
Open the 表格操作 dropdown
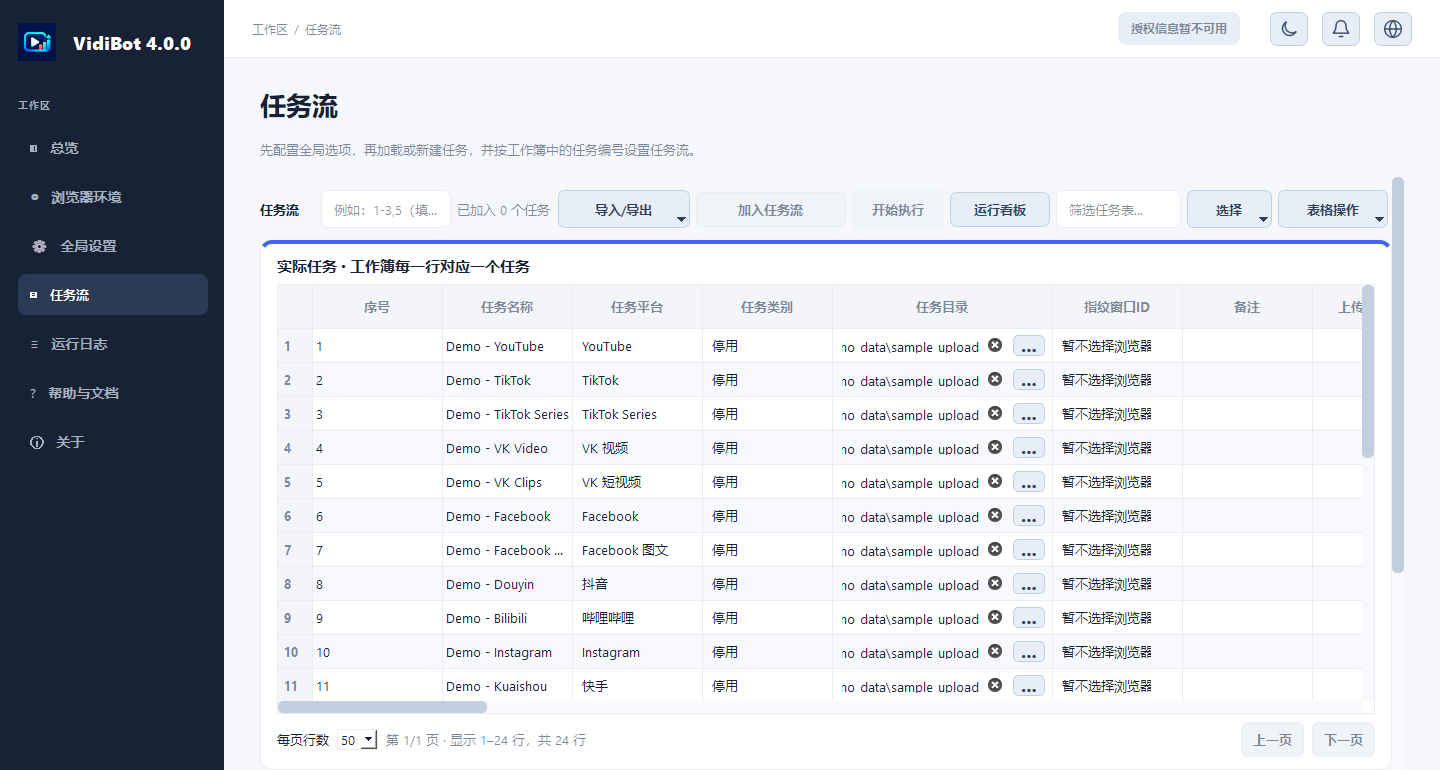pyautogui.click(x=1333, y=210)
